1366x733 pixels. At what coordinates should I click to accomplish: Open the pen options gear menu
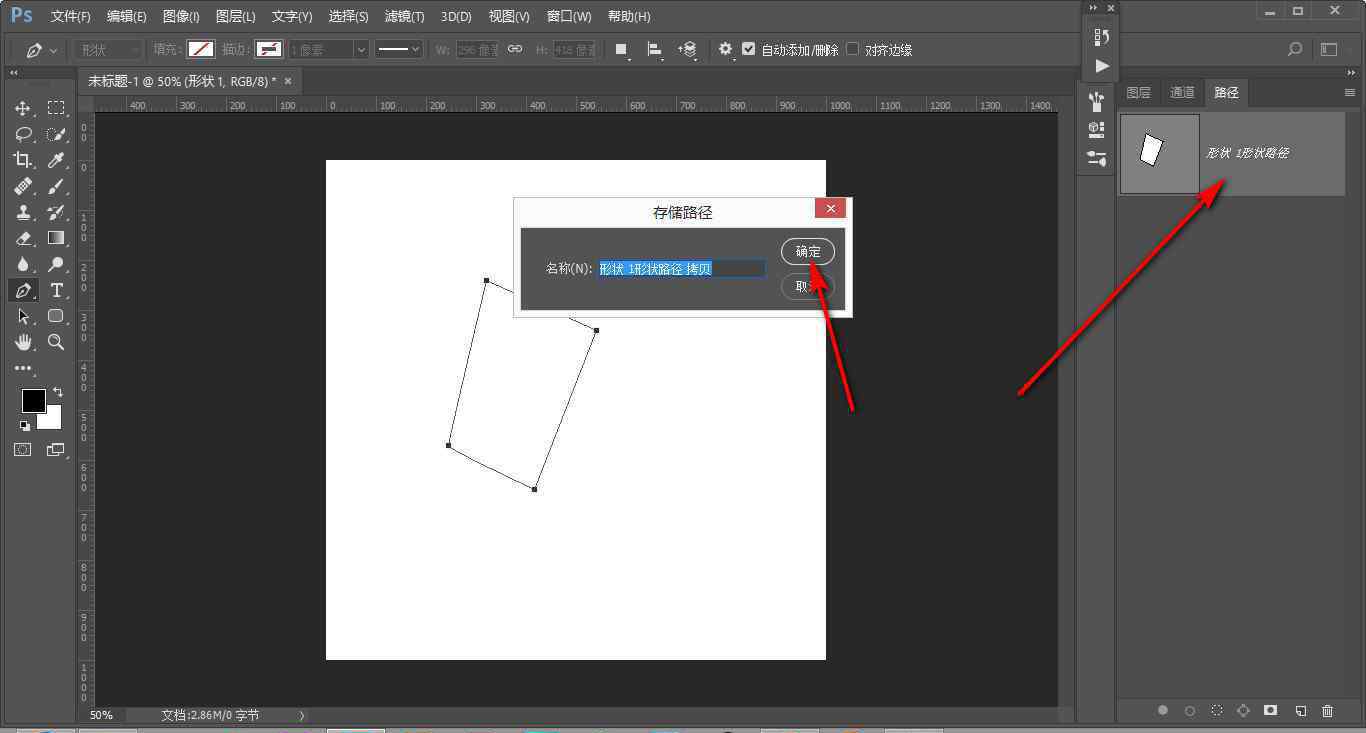726,49
